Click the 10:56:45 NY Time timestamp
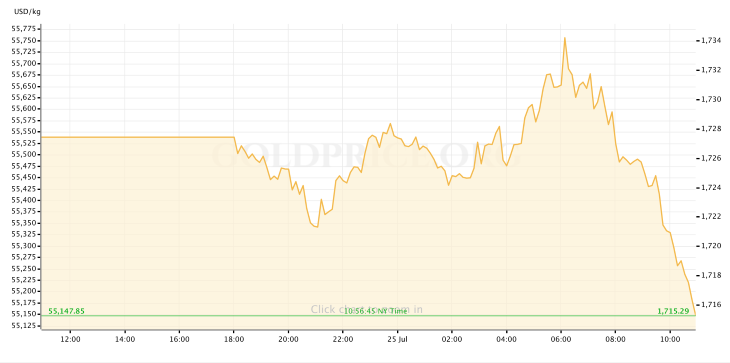Screen dimensions: 730x363 375,311
